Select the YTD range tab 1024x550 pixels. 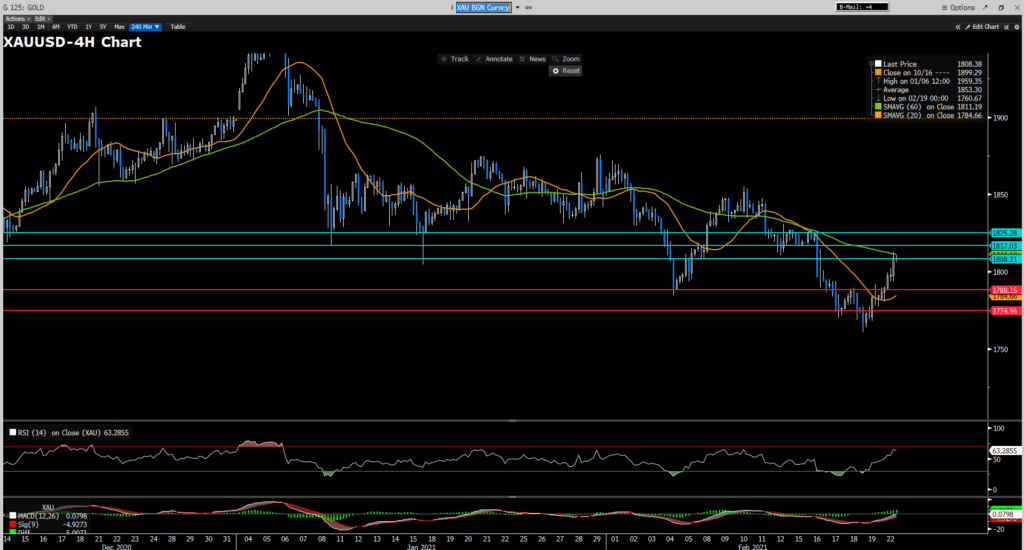(x=72, y=27)
